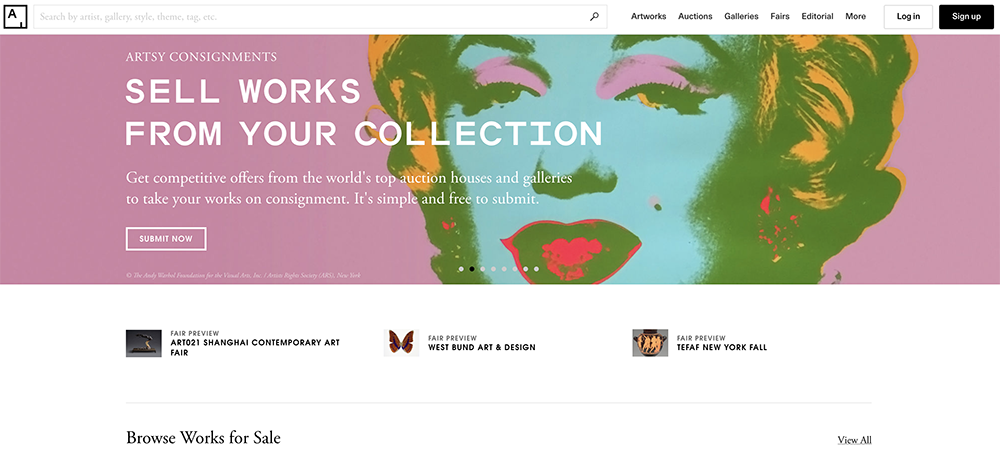Select the last carousel slide dot
The image size is (1000, 464).
point(536,269)
